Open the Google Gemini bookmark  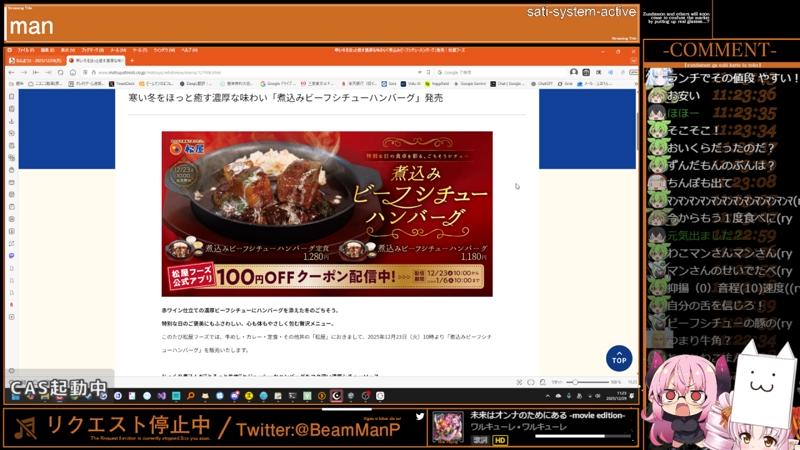point(470,84)
